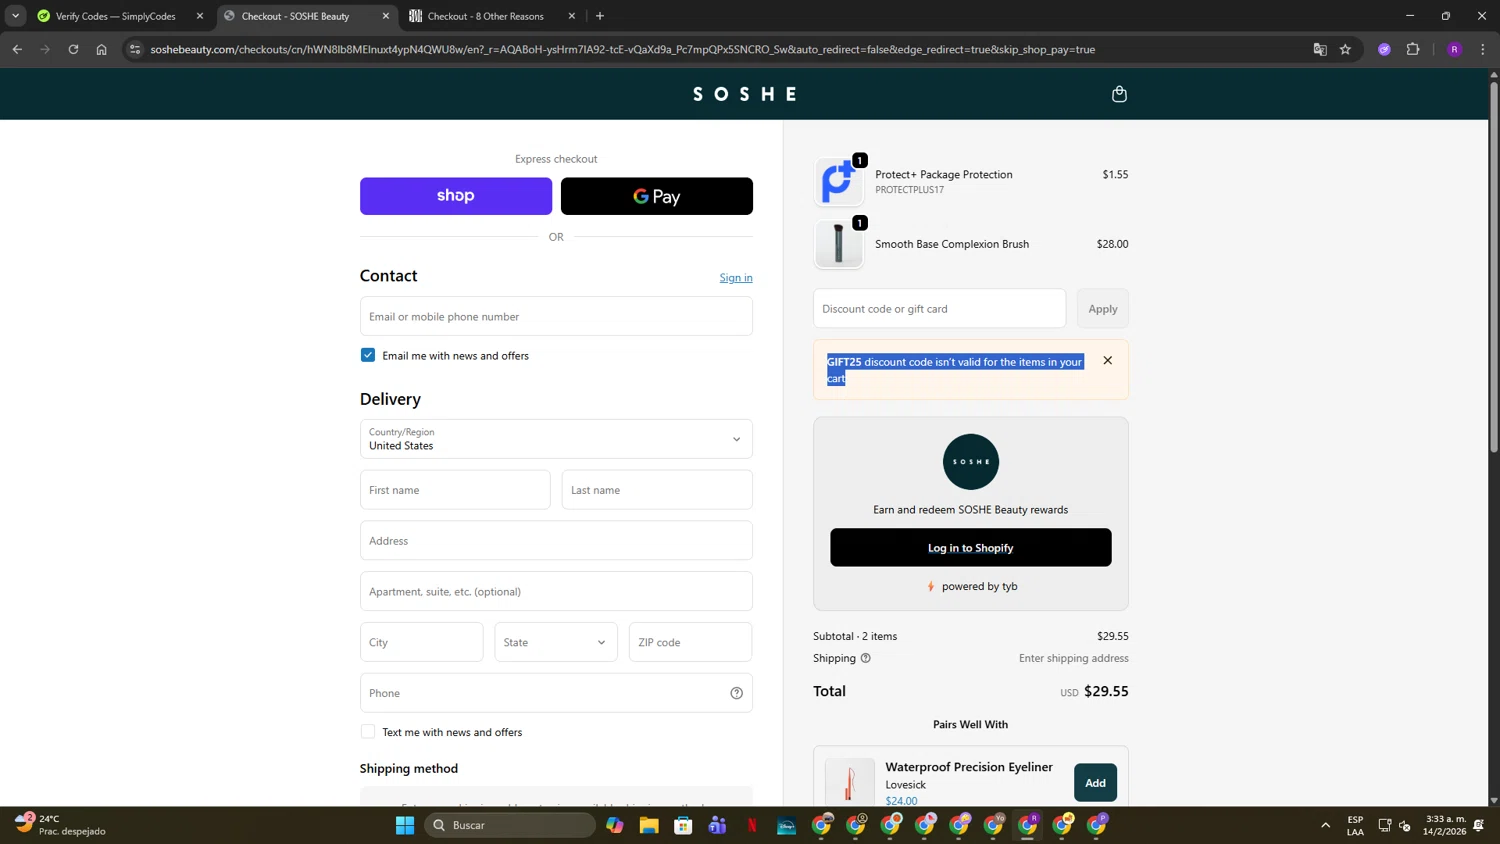Screen dimensions: 1500x844
Task: Click the purple extension icon in toolbar
Action: tap(1384, 49)
